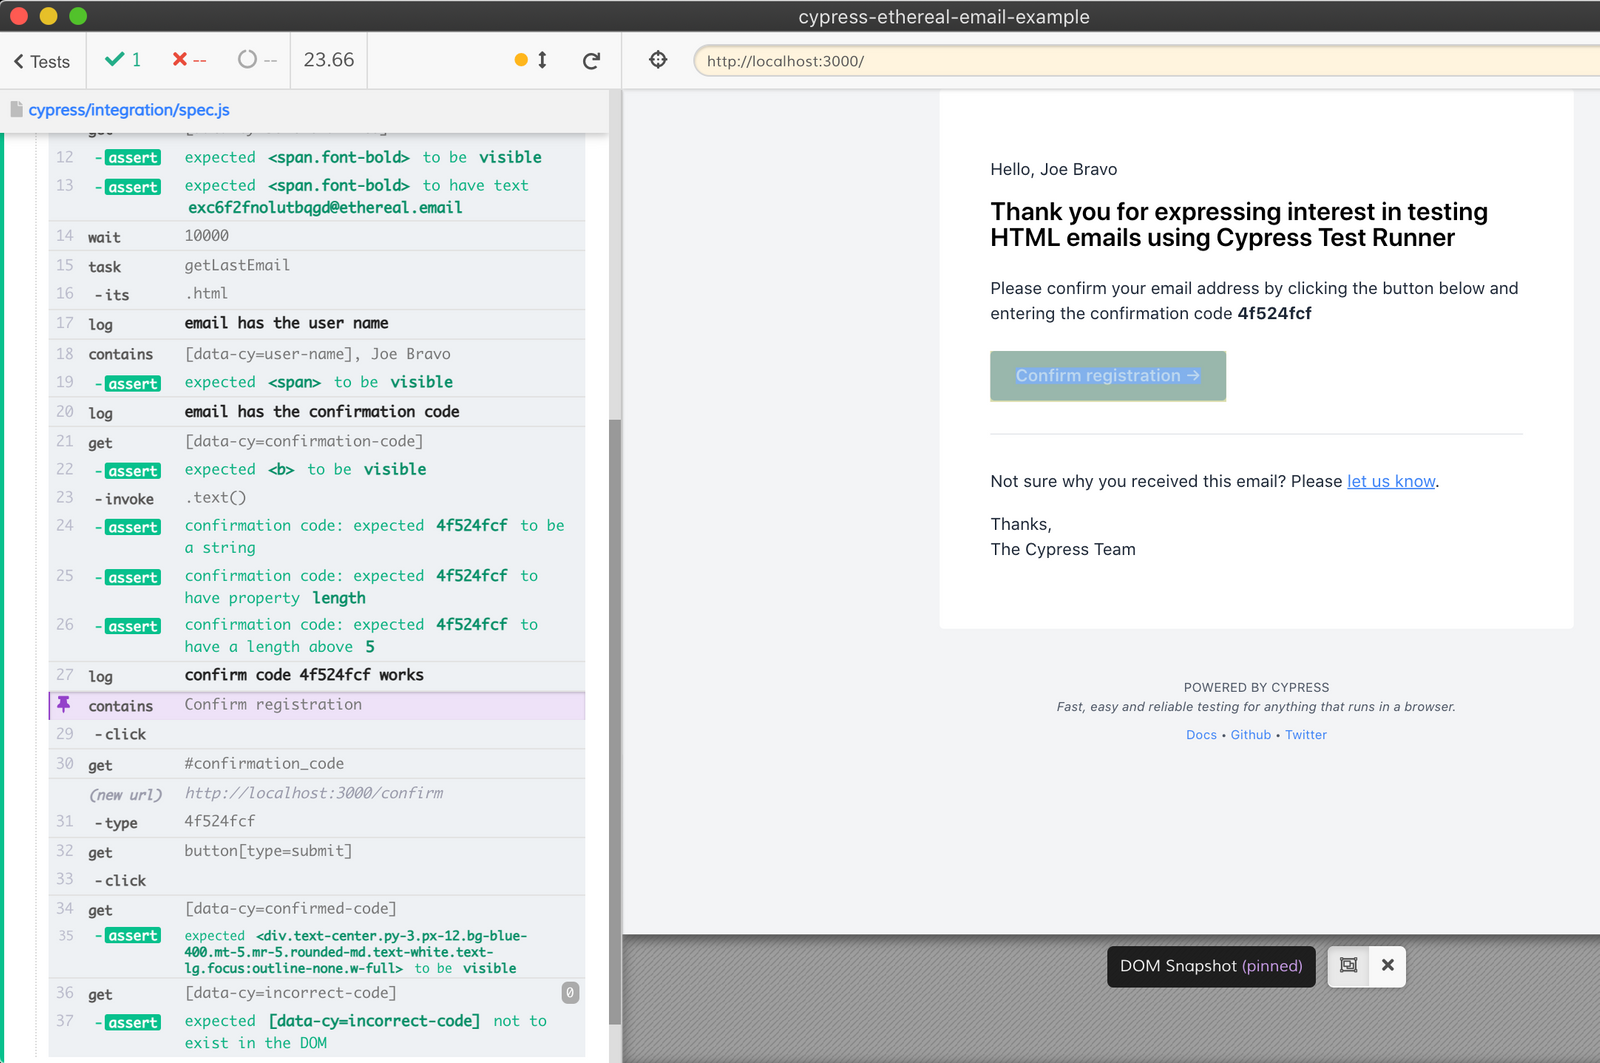Click the purple pin on the Confirm registration command

click(64, 705)
